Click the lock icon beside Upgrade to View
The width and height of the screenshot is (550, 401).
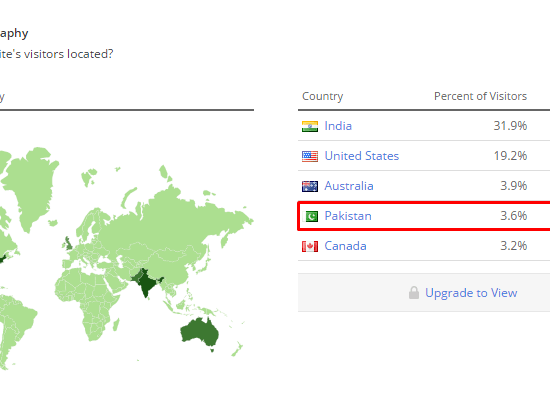[414, 293]
